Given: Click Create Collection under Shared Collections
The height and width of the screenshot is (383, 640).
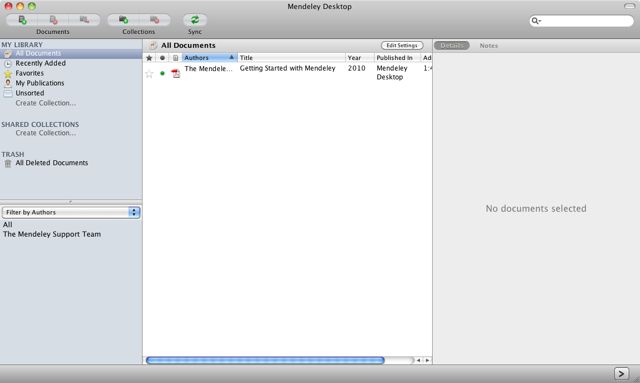Looking at the screenshot, I should [x=46, y=133].
